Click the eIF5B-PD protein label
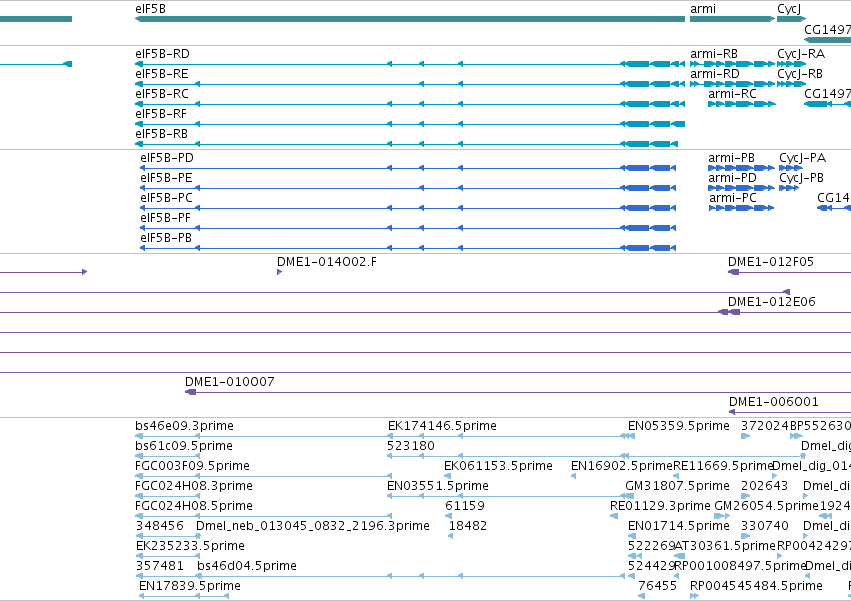The width and height of the screenshot is (851, 601). pyautogui.click(x=167, y=158)
